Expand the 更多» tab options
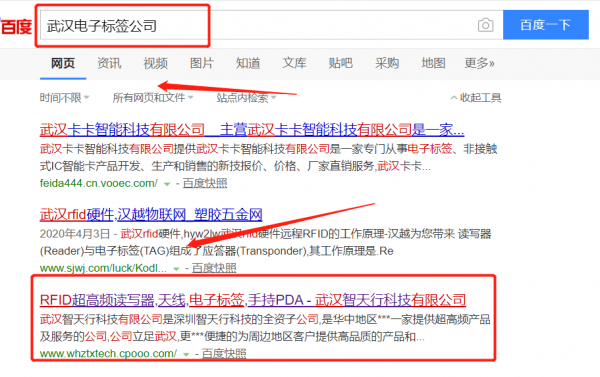This screenshot has width=600, height=377. (479, 63)
